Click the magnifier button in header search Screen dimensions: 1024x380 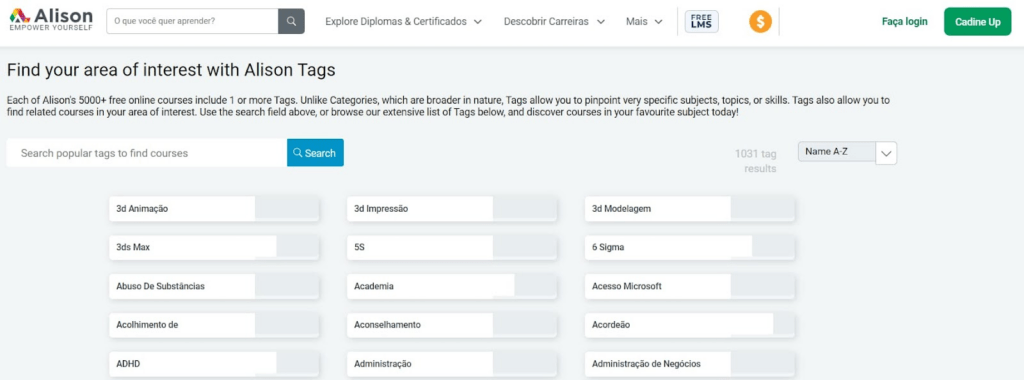pyautogui.click(x=291, y=21)
